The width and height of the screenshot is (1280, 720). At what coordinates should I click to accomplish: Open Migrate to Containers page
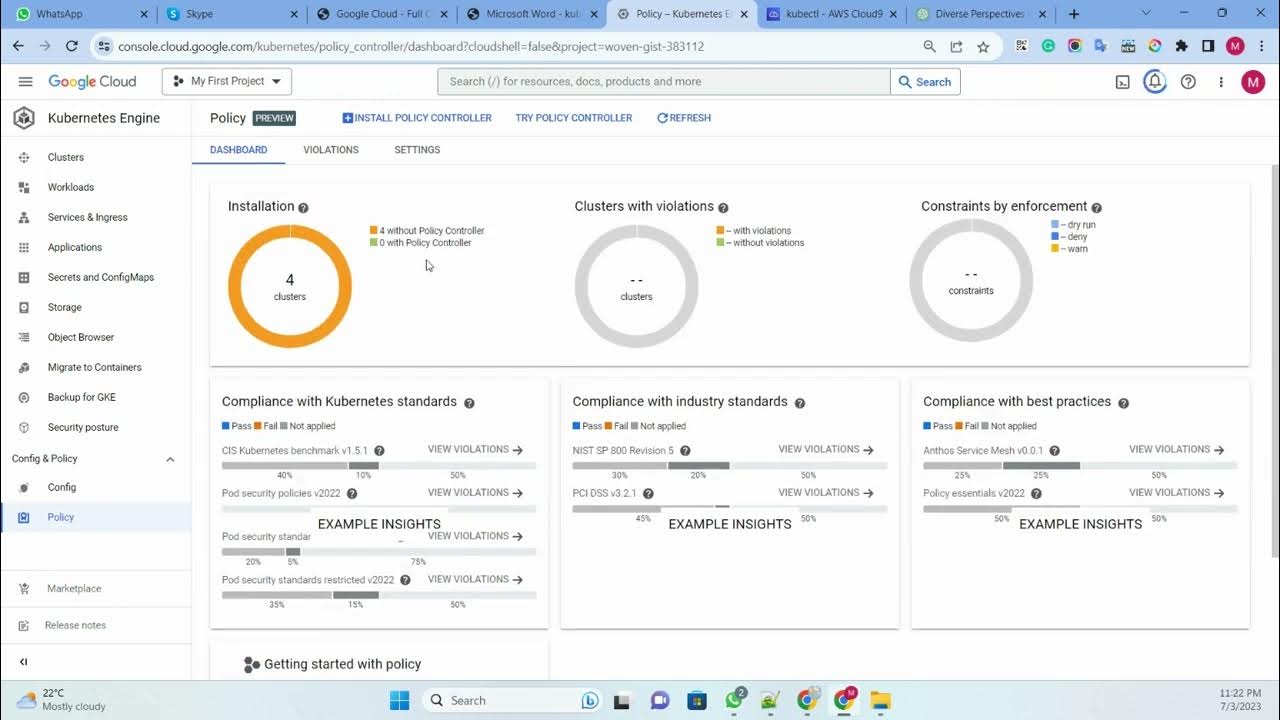point(95,367)
